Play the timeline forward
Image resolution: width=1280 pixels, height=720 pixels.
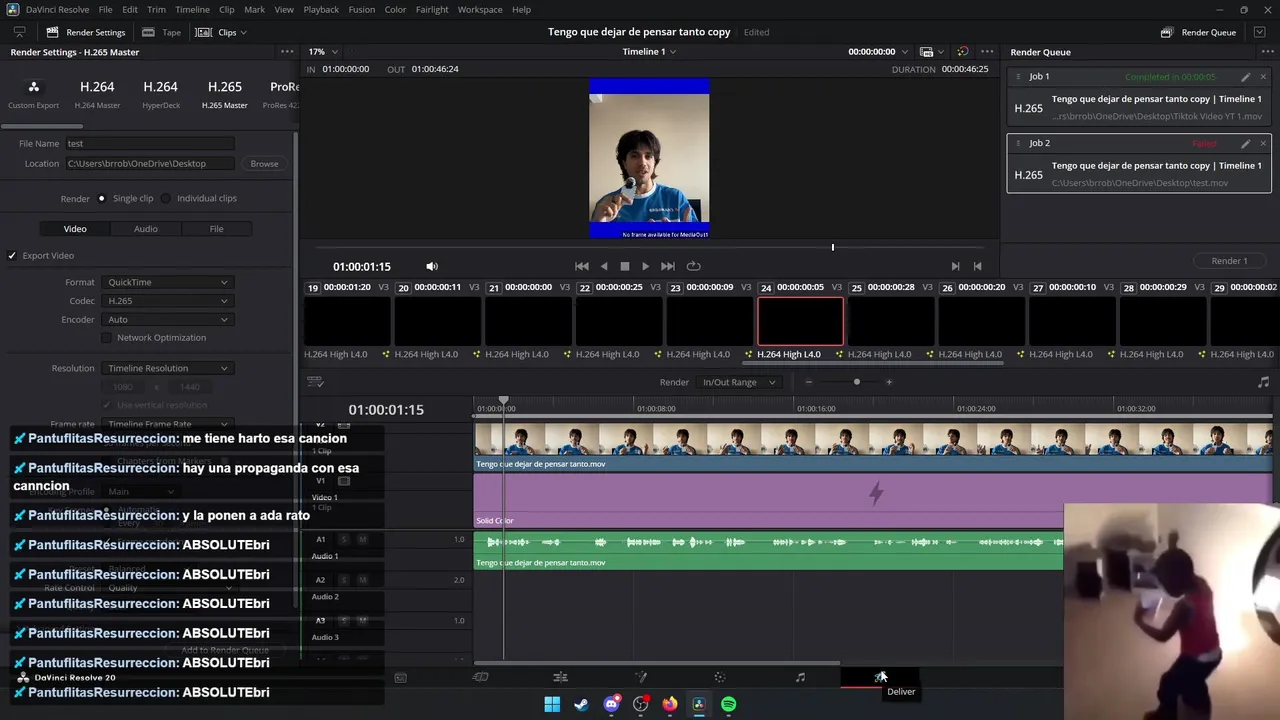coord(645,266)
